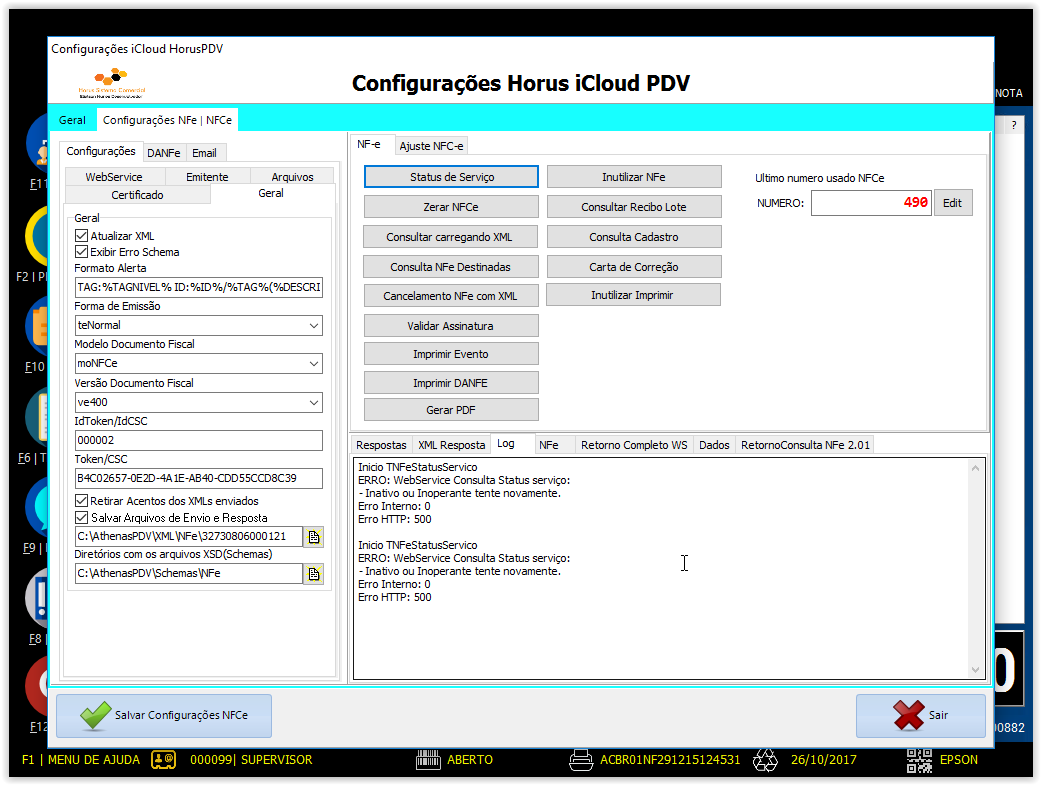The width and height of the screenshot is (1041, 785).
Task: Uncheck the Atualizar XML checkbox
Action: pos(82,236)
